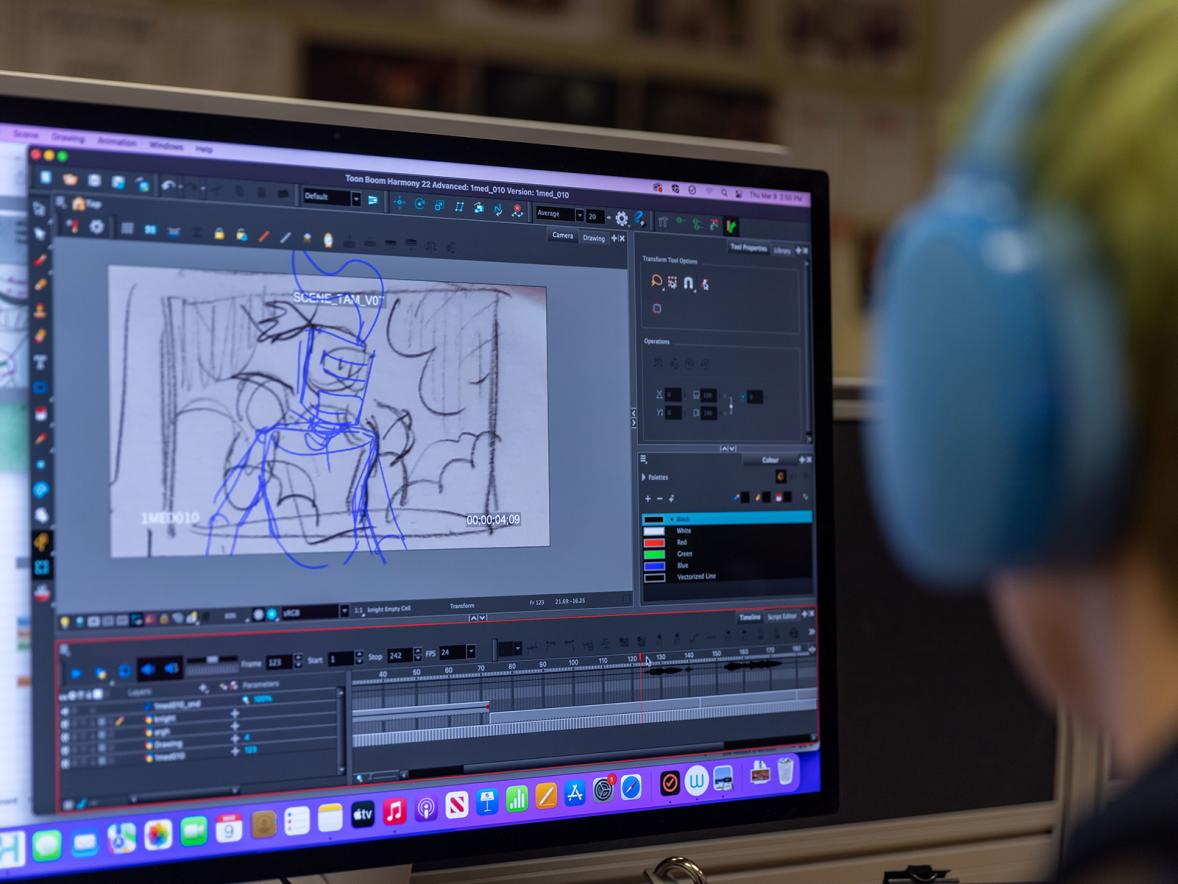Select the White colour swatch
The height and width of the screenshot is (884, 1178).
point(654,531)
